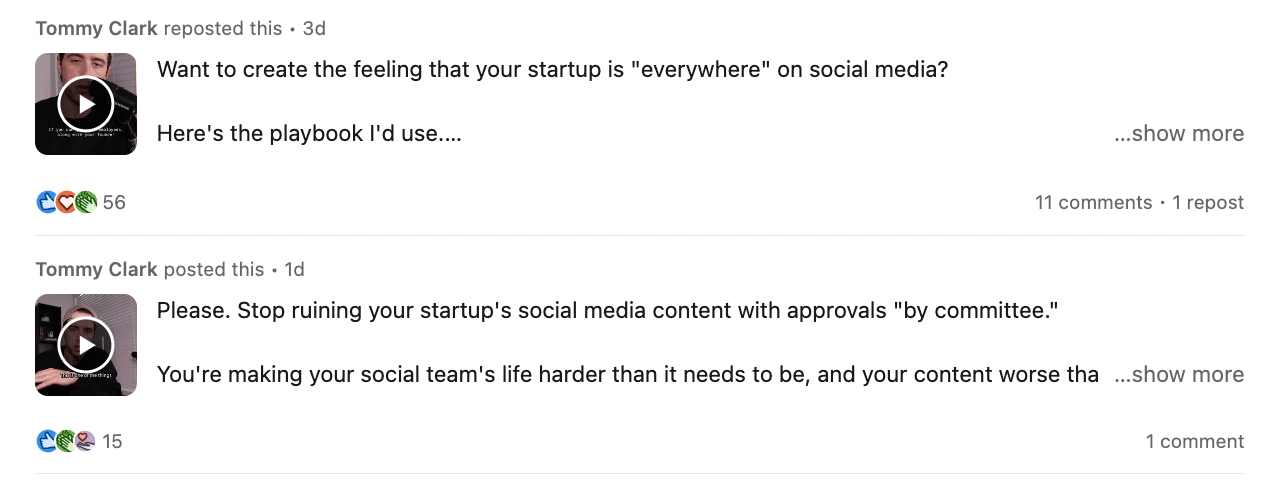This screenshot has width=1270, height=482.
Task: Play the "by committee" post video
Action: tap(86, 345)
